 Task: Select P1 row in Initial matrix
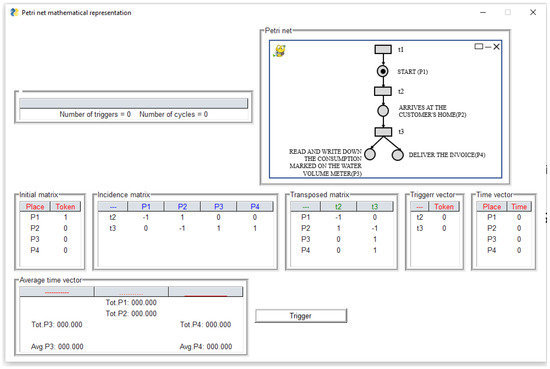click(x=50, y=217)
